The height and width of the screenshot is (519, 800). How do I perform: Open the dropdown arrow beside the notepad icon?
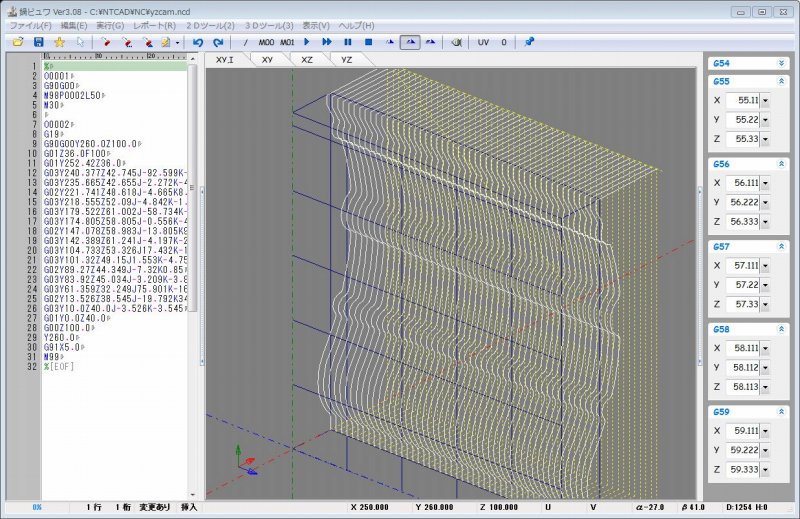click(x=177, y=43)
